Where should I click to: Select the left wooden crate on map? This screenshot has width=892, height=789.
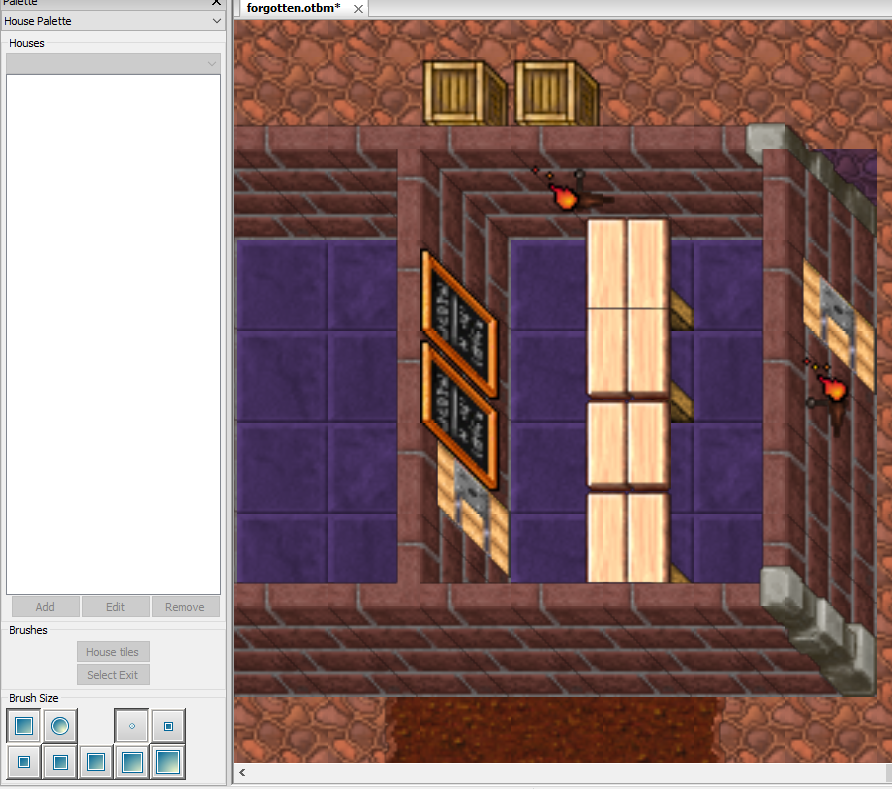465,93
